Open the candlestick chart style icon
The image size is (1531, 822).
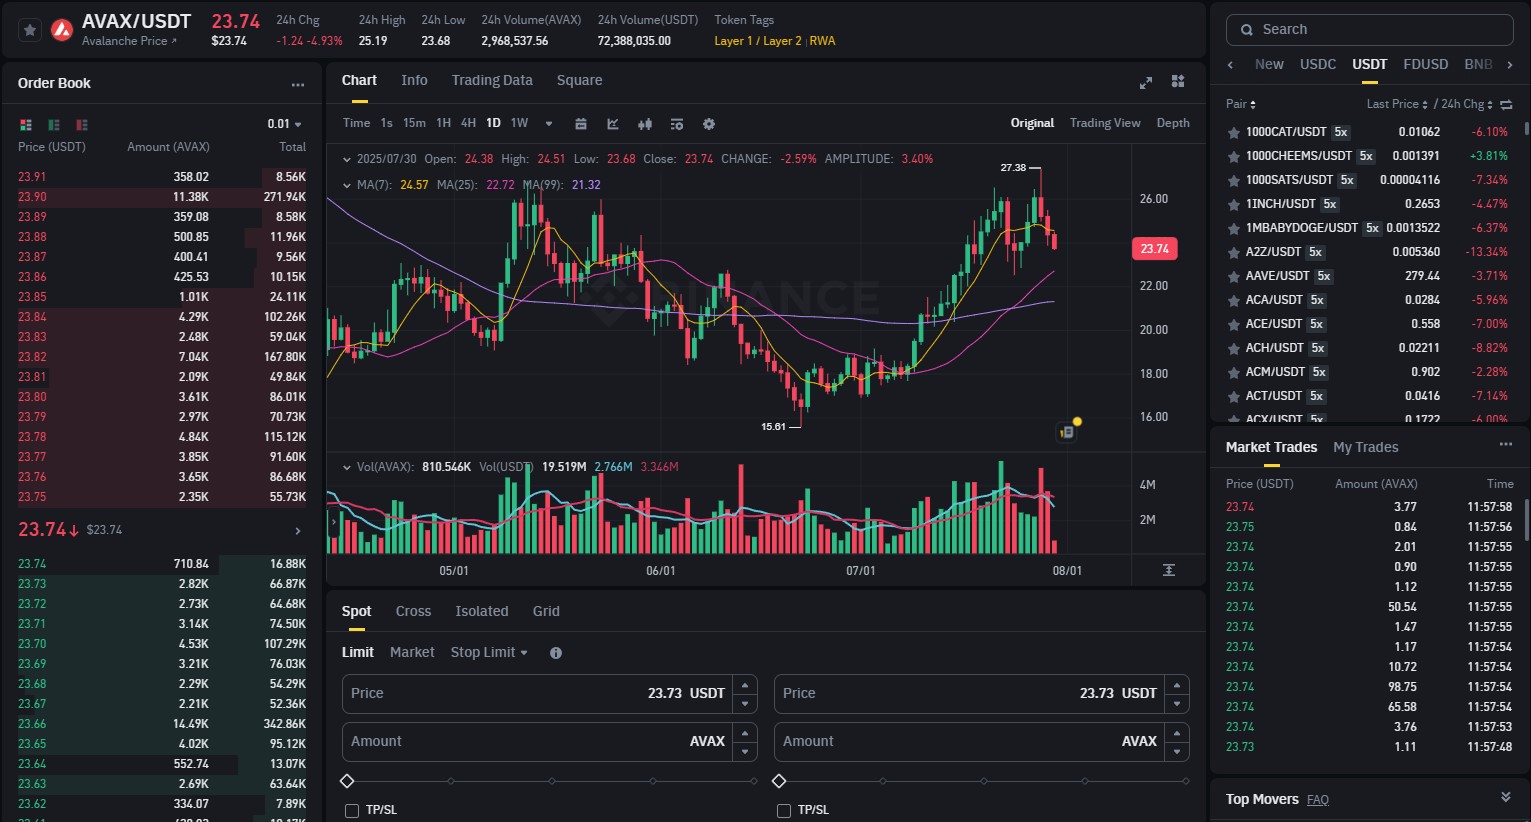(645, 124)
